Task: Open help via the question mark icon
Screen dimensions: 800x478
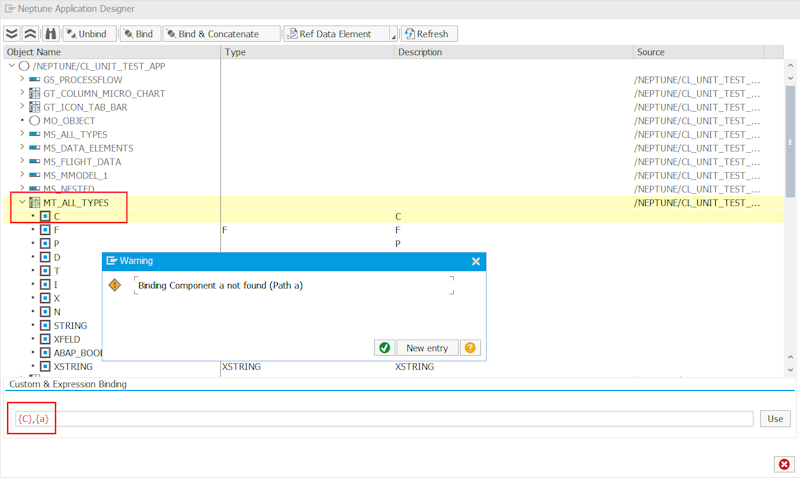Action: click(470, 348)
